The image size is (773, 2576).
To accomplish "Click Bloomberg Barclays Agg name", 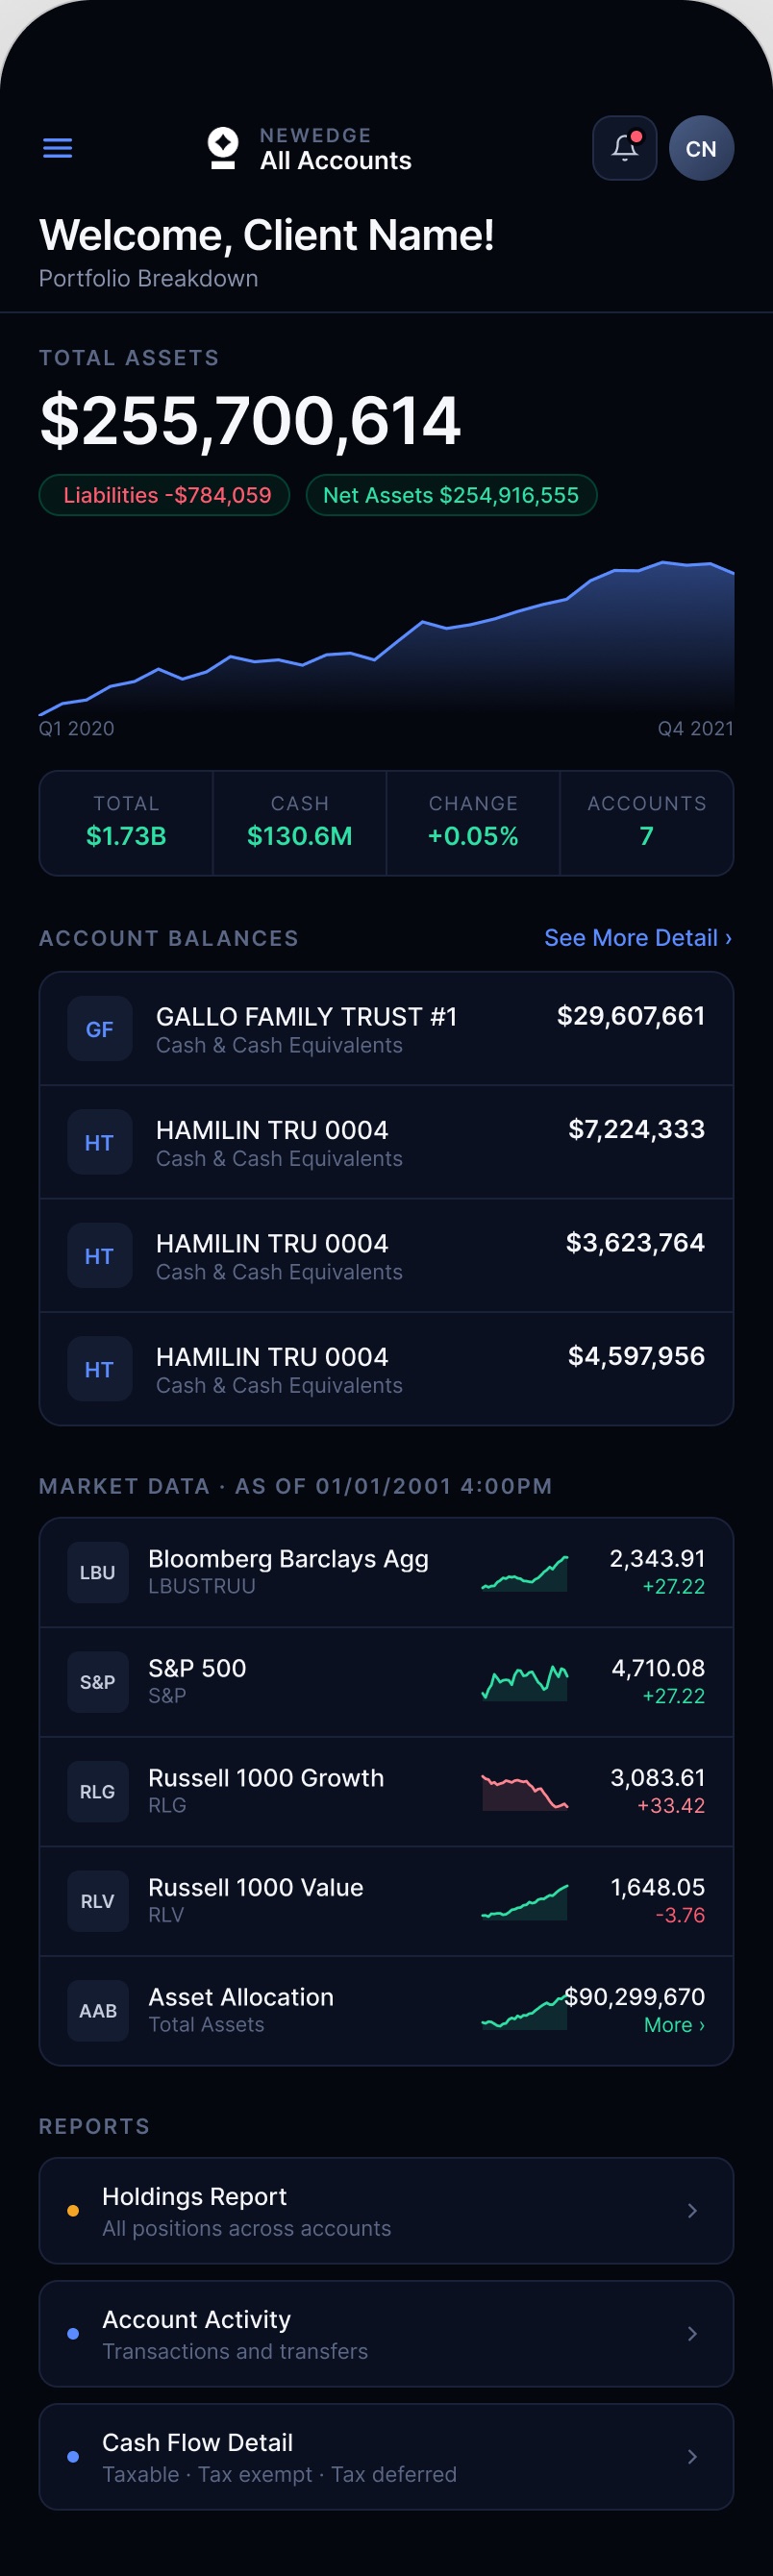I will point(288,1559).
